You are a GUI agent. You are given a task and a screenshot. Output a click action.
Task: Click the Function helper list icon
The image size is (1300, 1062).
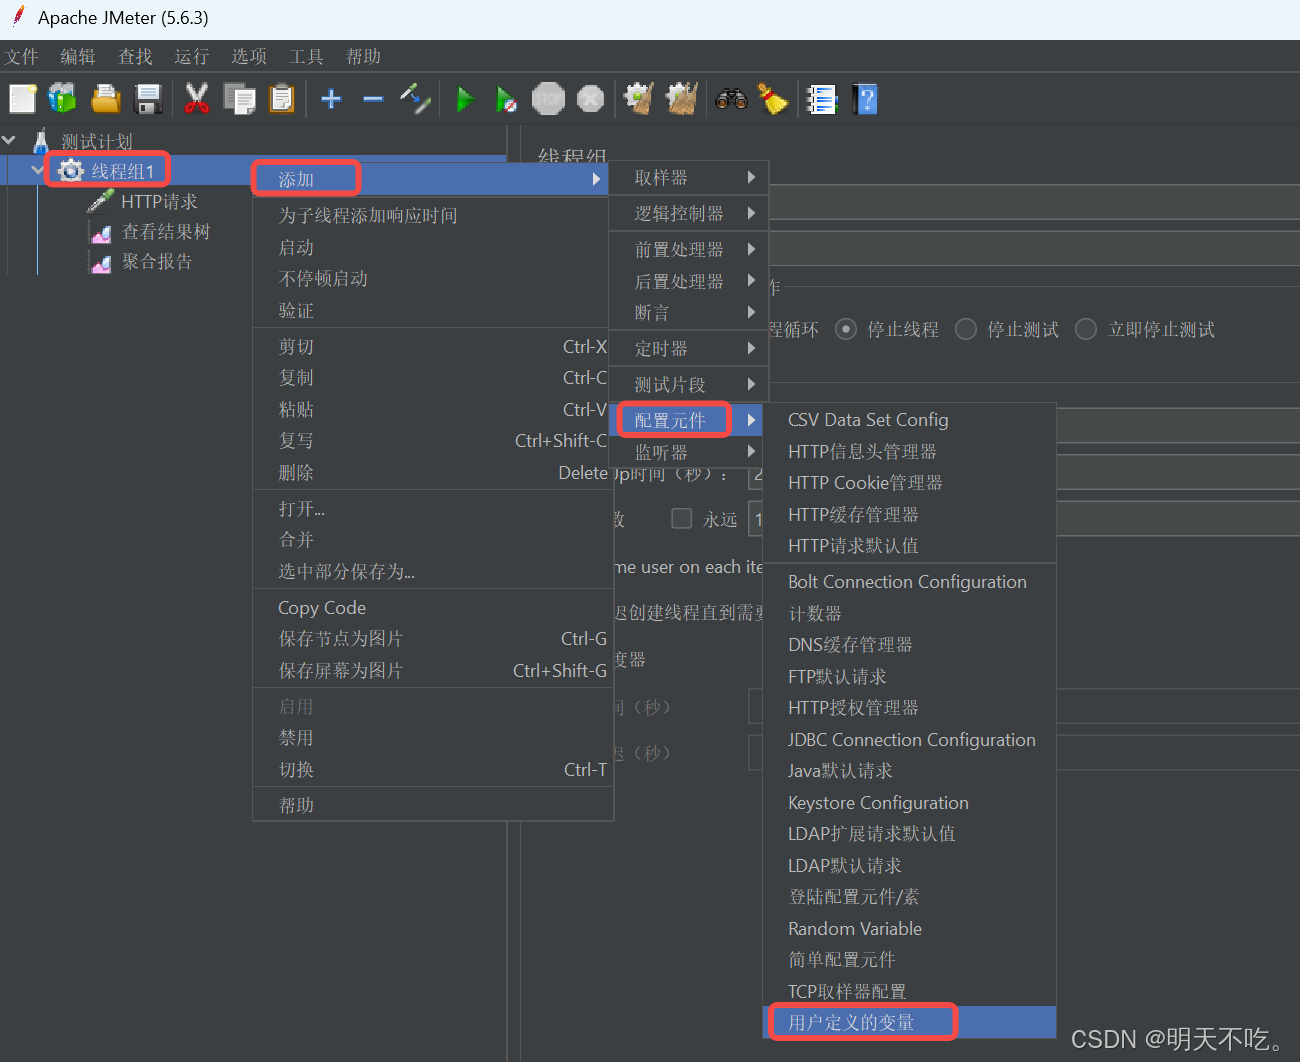(x=822, y=99)
